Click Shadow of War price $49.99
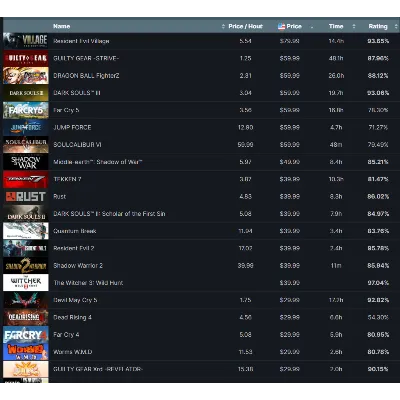Image resolution: width=400 pixels, height=400 pixels. [290, 162]
